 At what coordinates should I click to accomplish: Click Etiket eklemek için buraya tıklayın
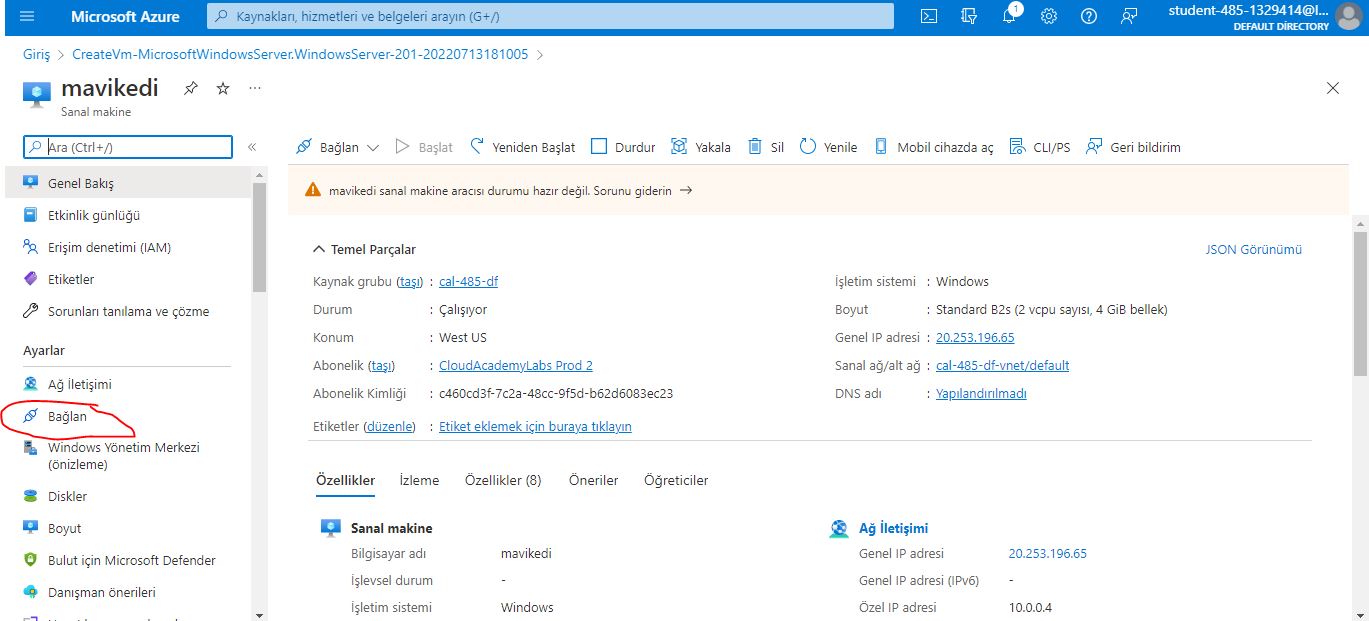(x=535, y=426)
